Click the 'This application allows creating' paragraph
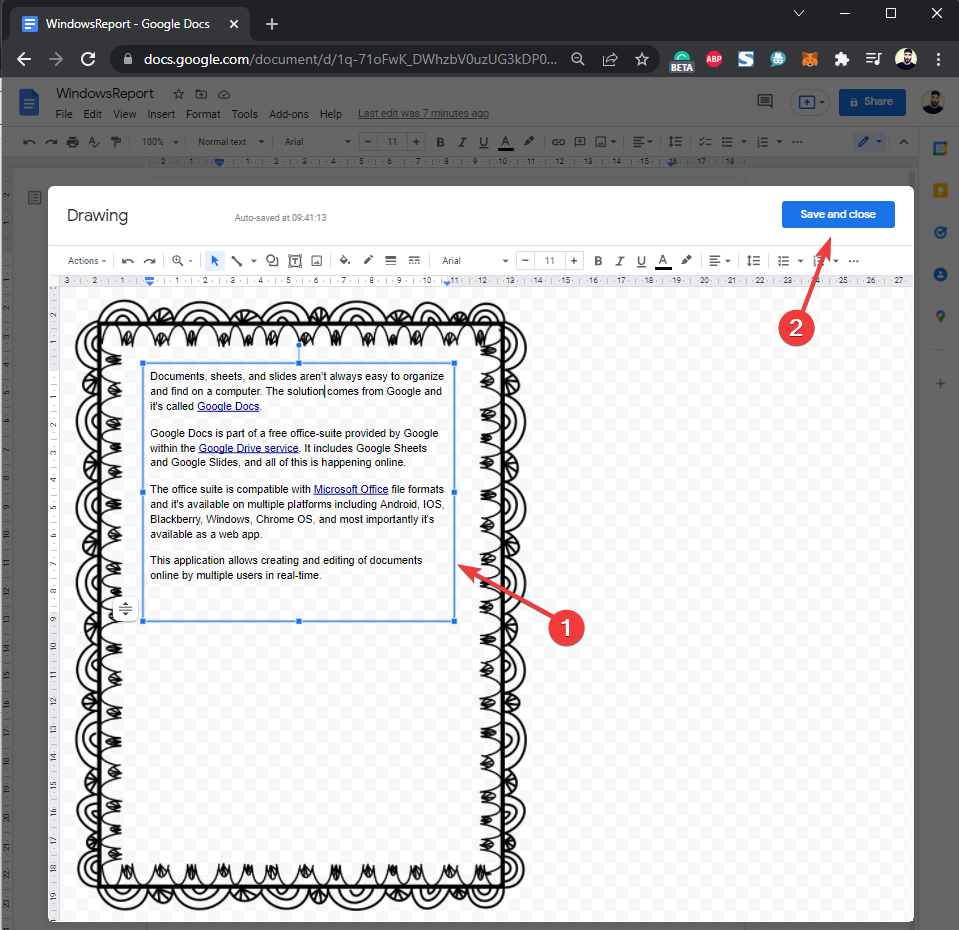 pyautogui.click(x=286, y=568)
